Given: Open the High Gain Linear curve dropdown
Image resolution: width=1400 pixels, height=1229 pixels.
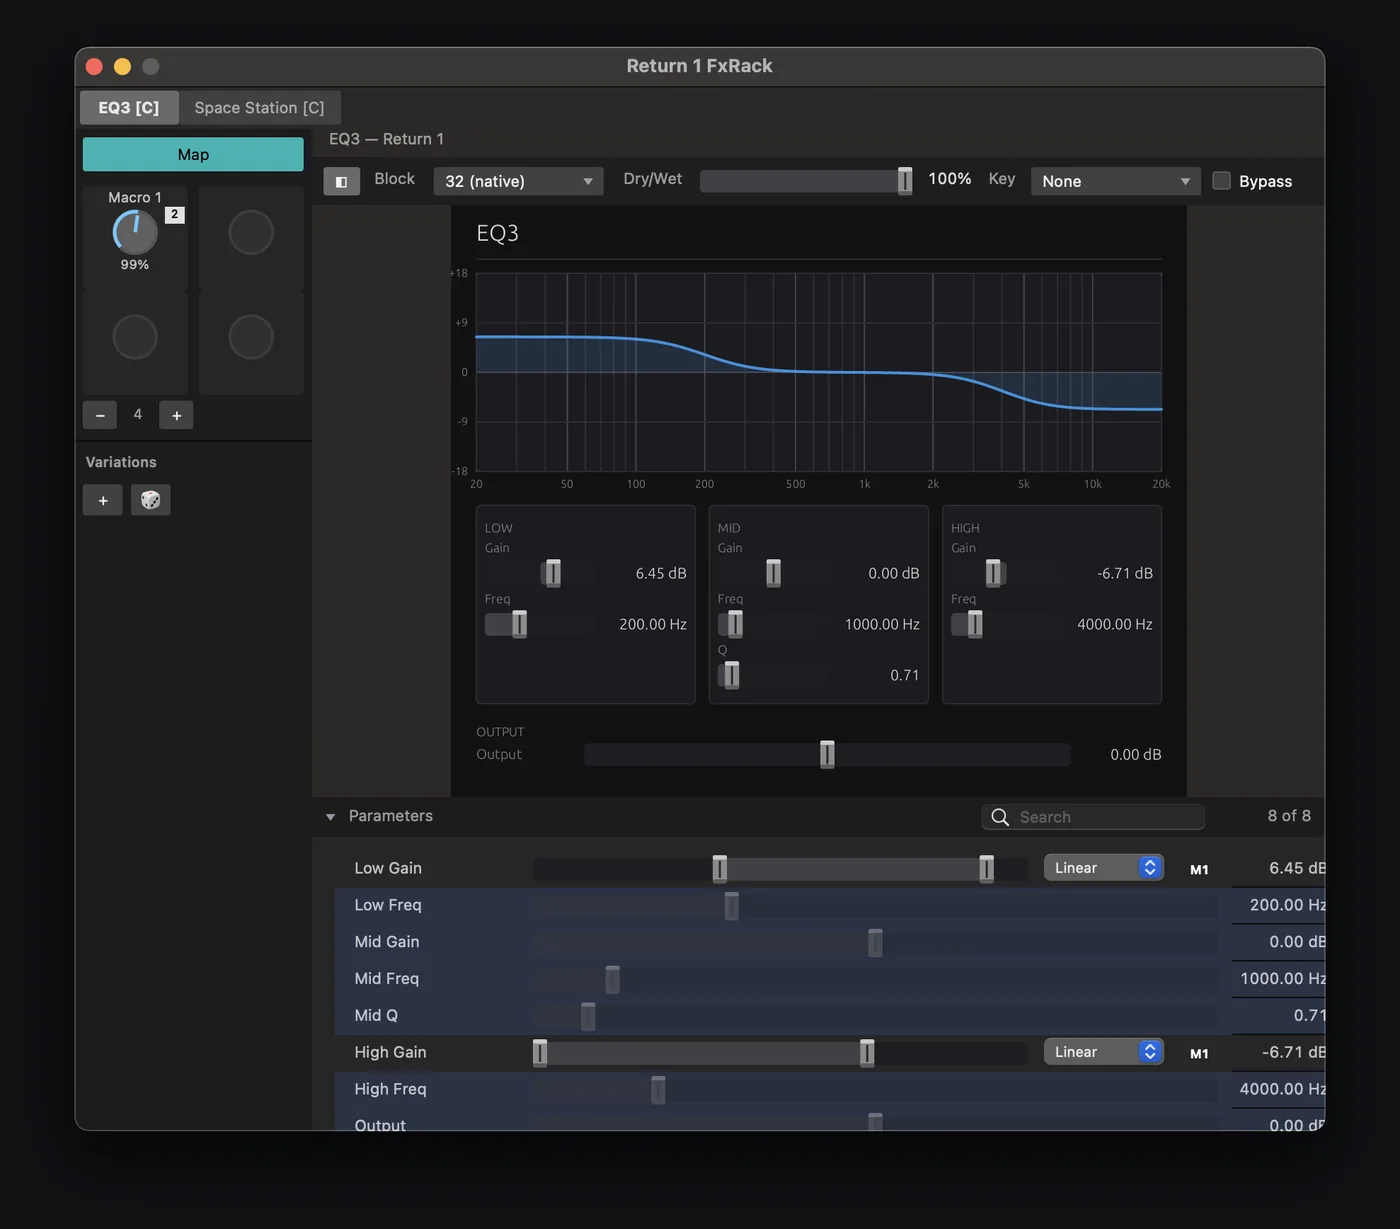Looking at the screenshot, I should tap(1103, 1052).
